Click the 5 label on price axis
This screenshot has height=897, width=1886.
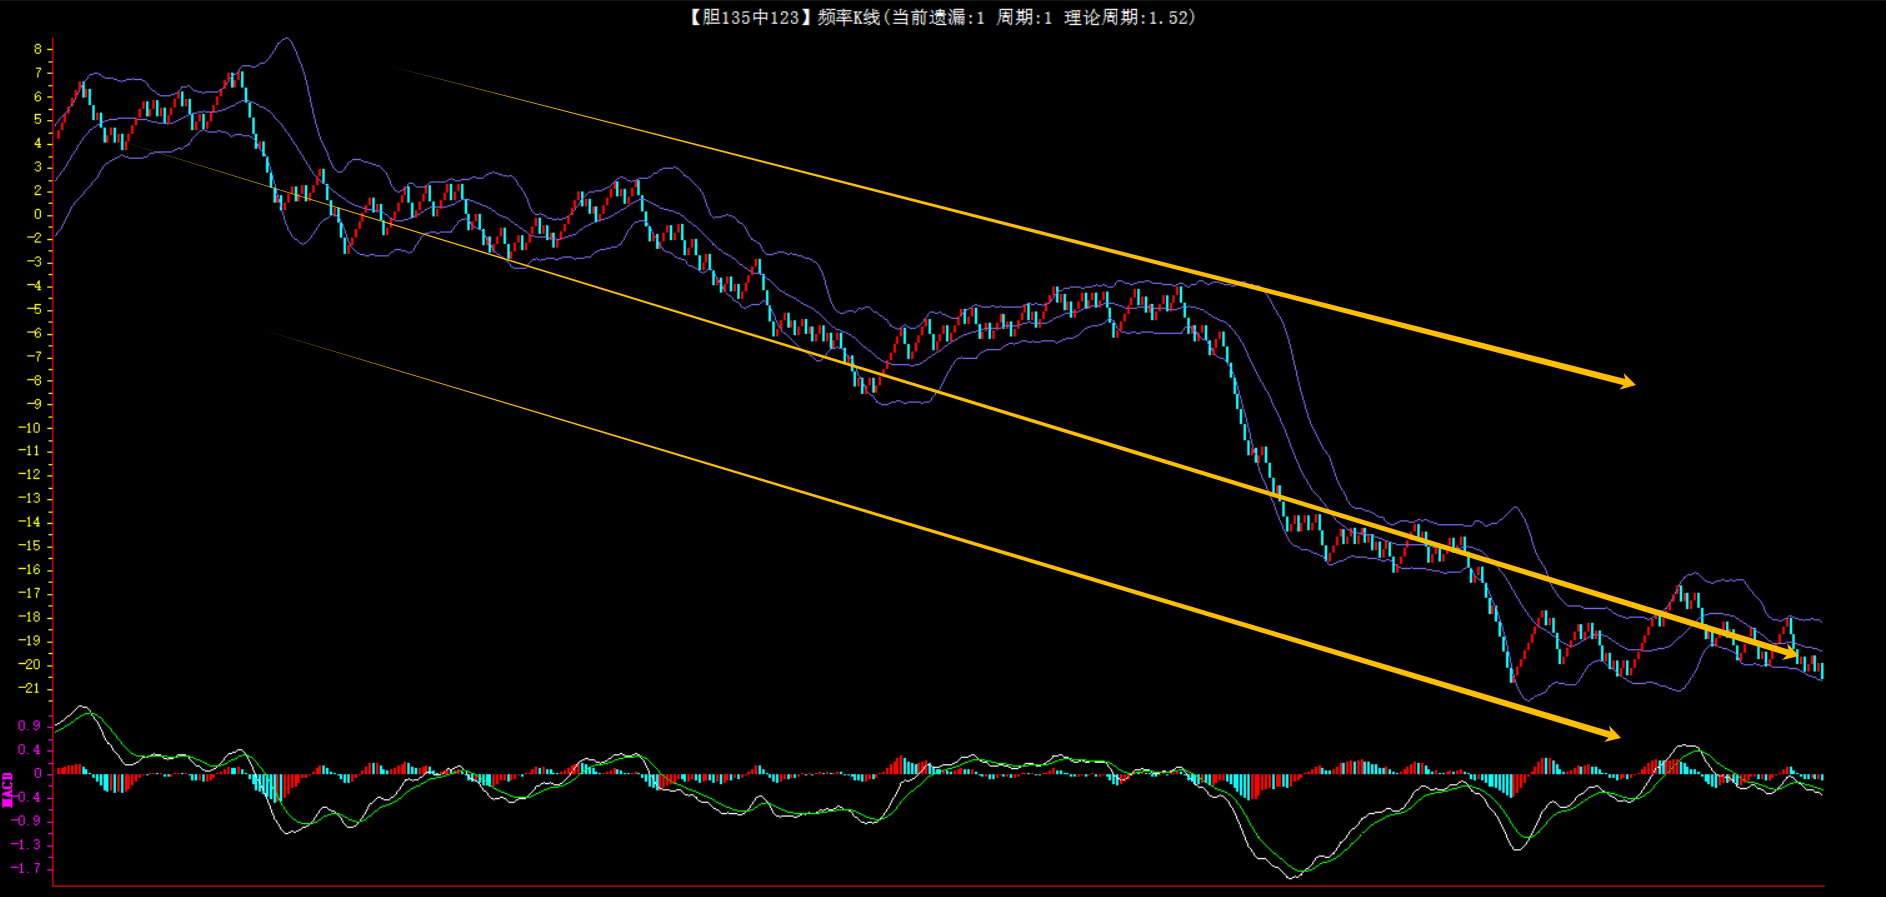pyautogui.click(x=38, y=119)
